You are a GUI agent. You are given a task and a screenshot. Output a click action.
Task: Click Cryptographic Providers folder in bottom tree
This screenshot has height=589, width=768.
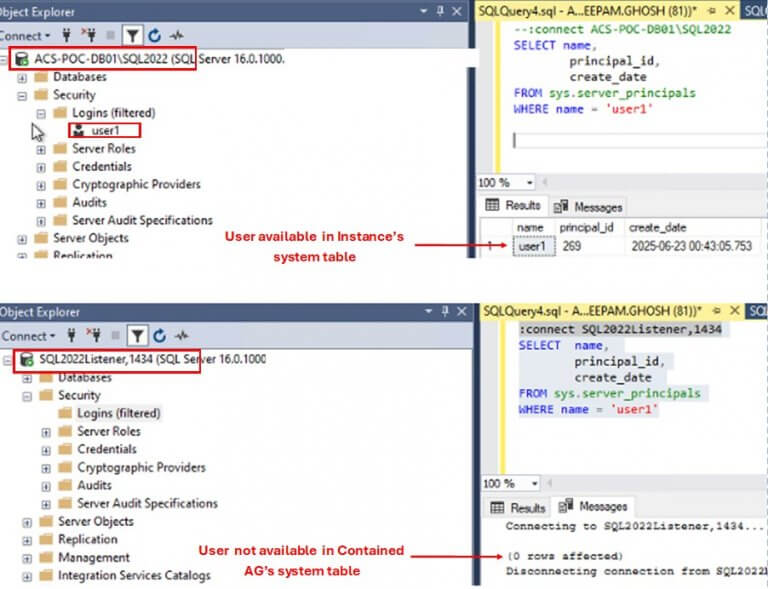click(x=141, y=467)
